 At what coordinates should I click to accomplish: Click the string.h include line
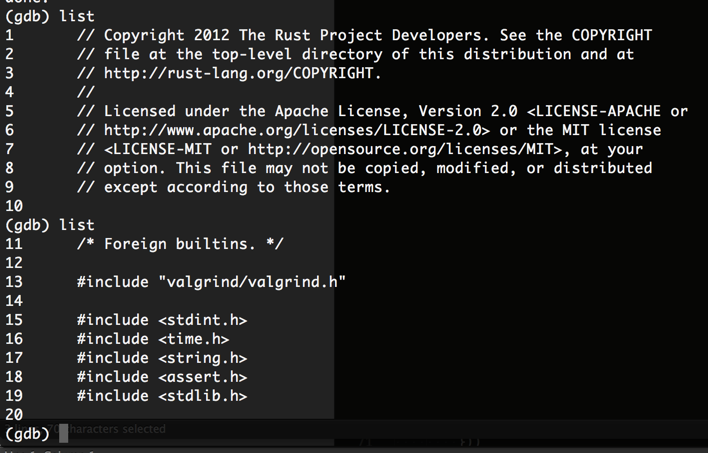(x=162, y=358)
